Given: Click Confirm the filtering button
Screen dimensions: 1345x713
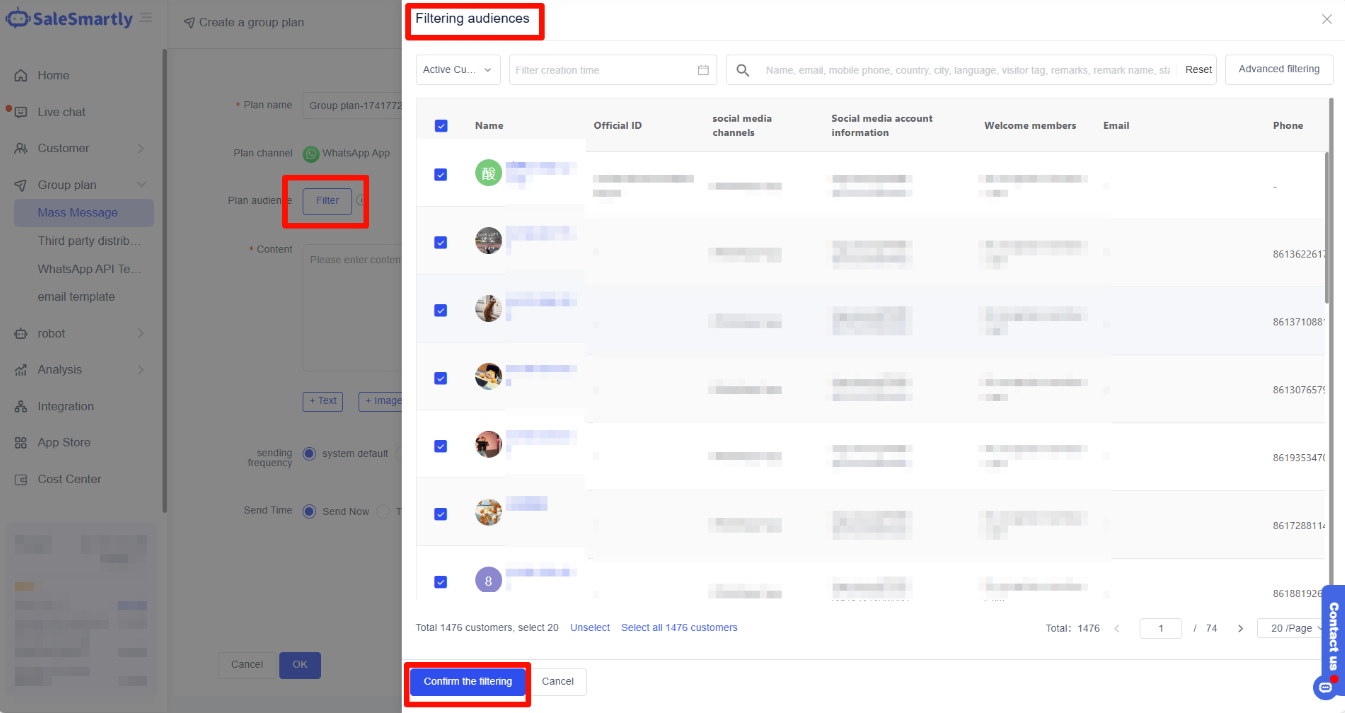Looking at the screenshot, I should 467,682.
